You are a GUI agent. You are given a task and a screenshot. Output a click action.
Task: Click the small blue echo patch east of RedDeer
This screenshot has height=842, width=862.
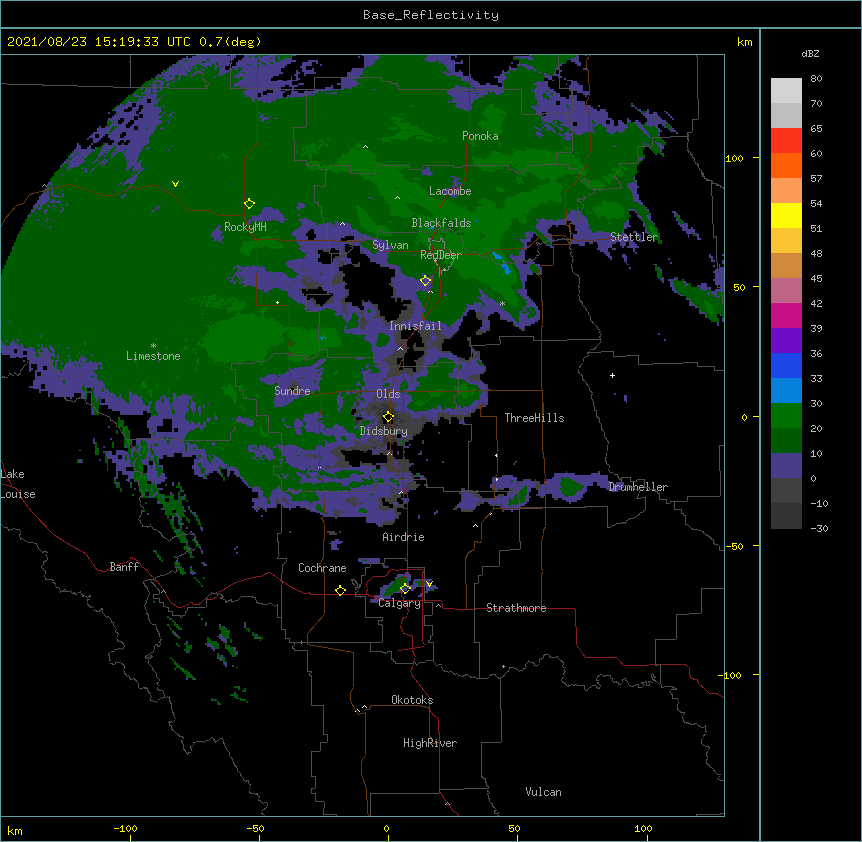(501, 262)
